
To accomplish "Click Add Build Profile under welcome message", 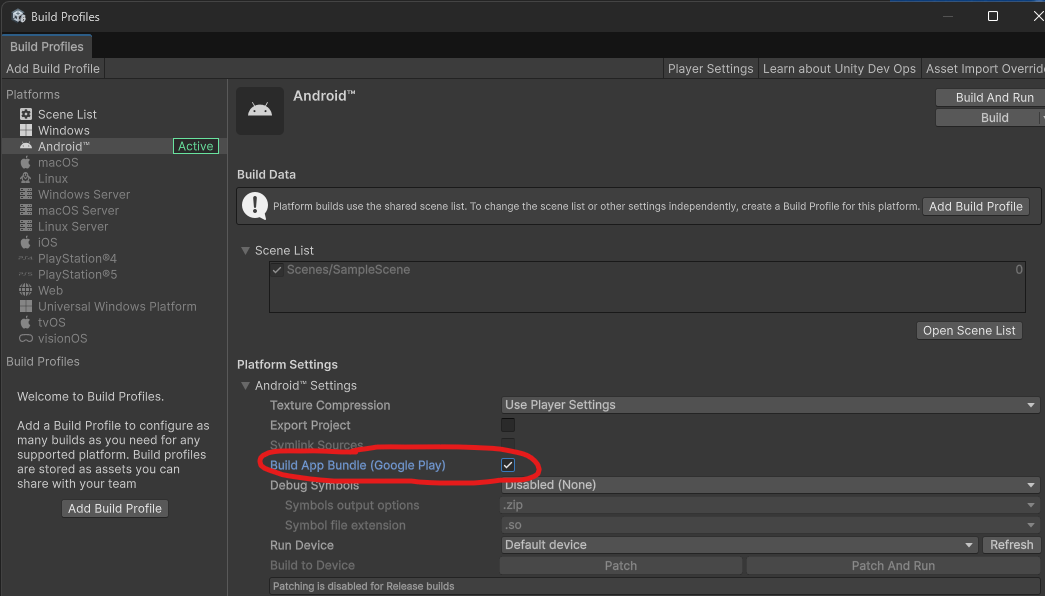I will coord(115,509).
